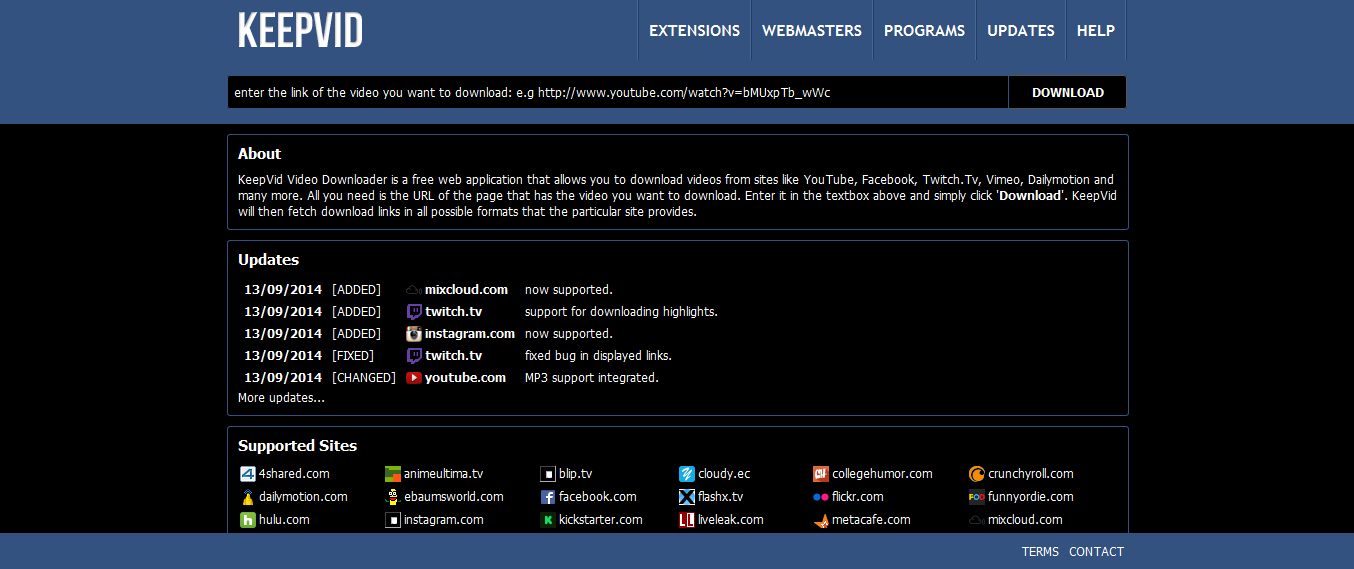Open the cloudy.ec link
The width and height of the screenshot is (1354, 569).
click(724, 474)
